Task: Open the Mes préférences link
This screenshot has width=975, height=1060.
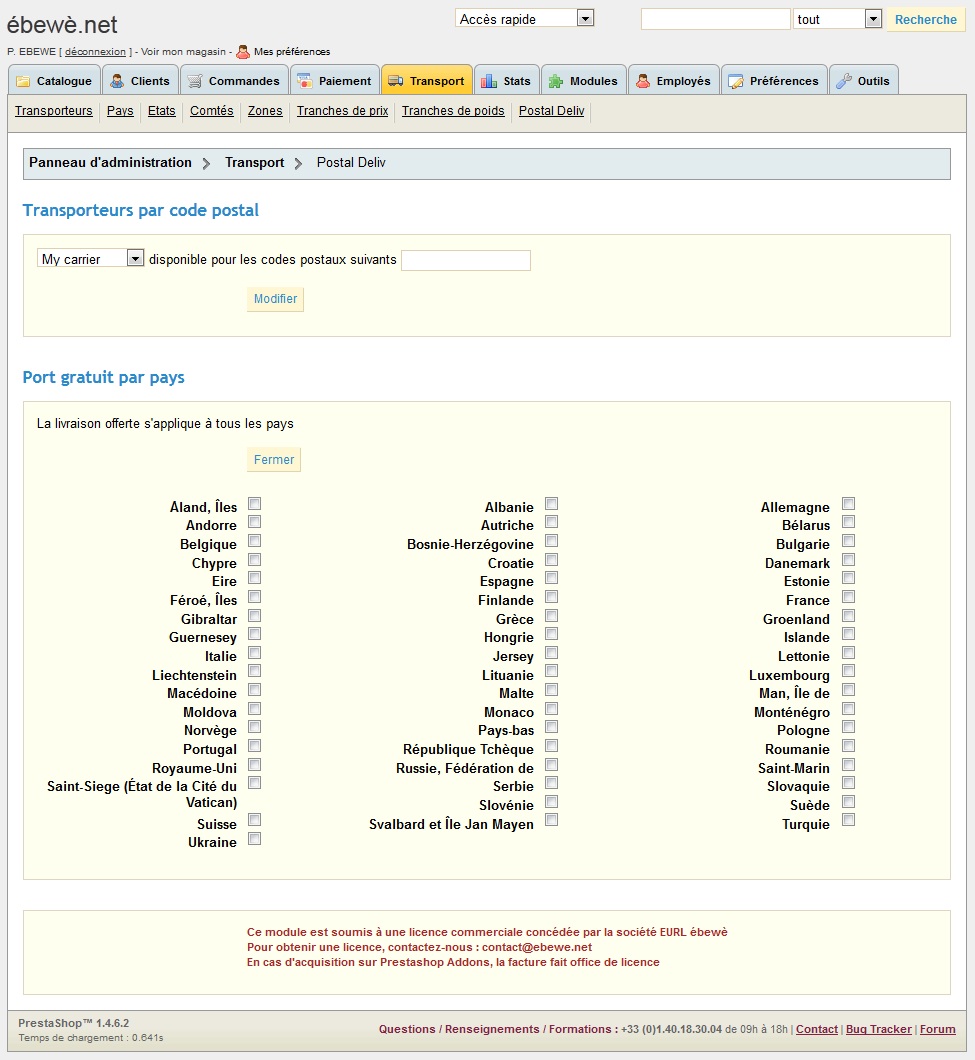Action: point(292,52)
